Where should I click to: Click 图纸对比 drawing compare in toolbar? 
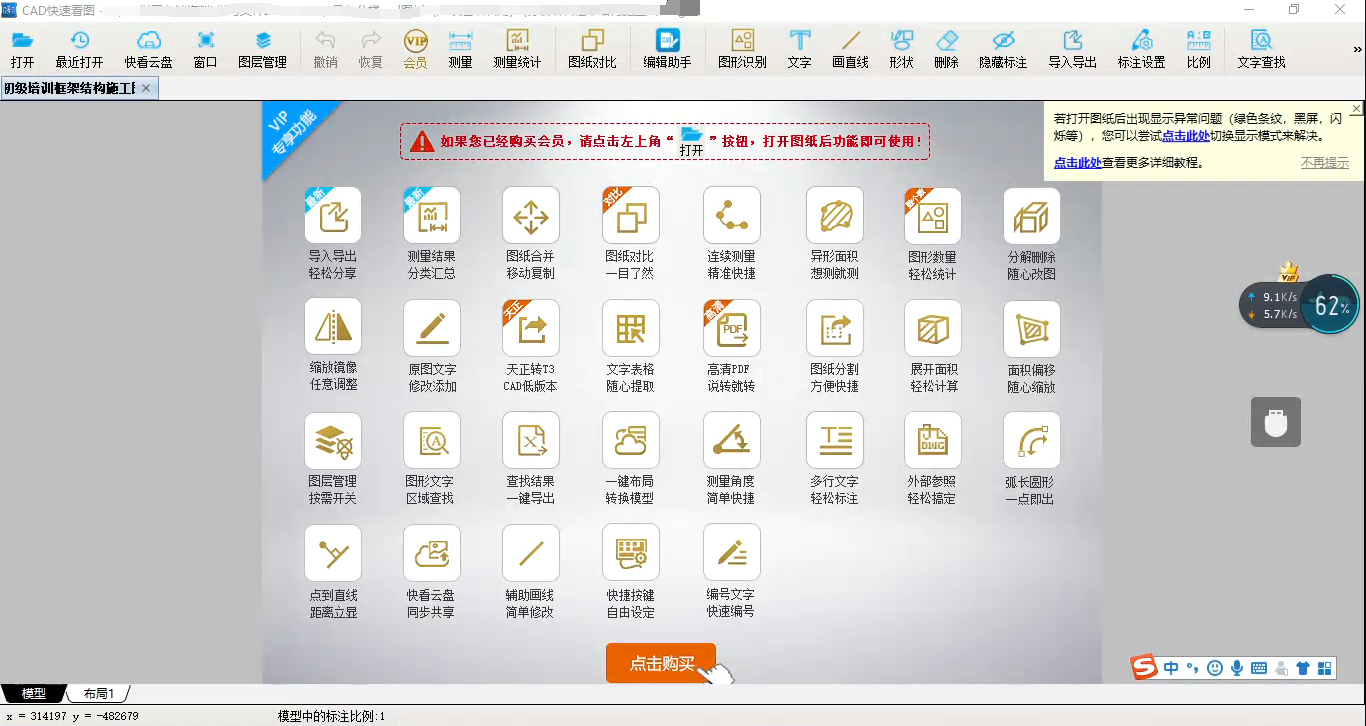pos(593,49)
